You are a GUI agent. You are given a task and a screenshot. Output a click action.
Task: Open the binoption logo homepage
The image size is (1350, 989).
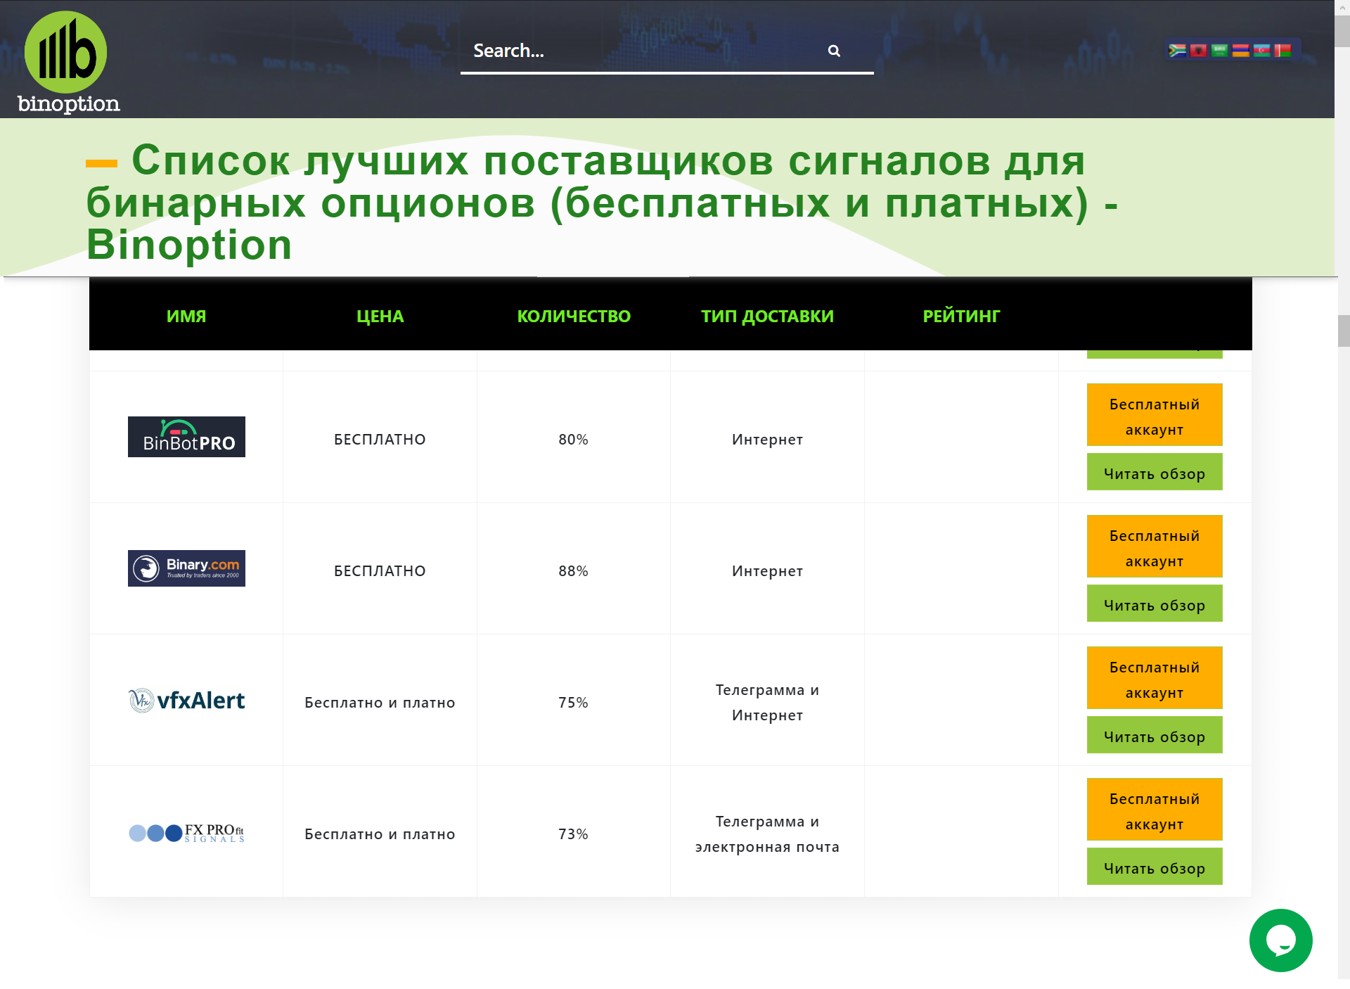click(68, 62)
